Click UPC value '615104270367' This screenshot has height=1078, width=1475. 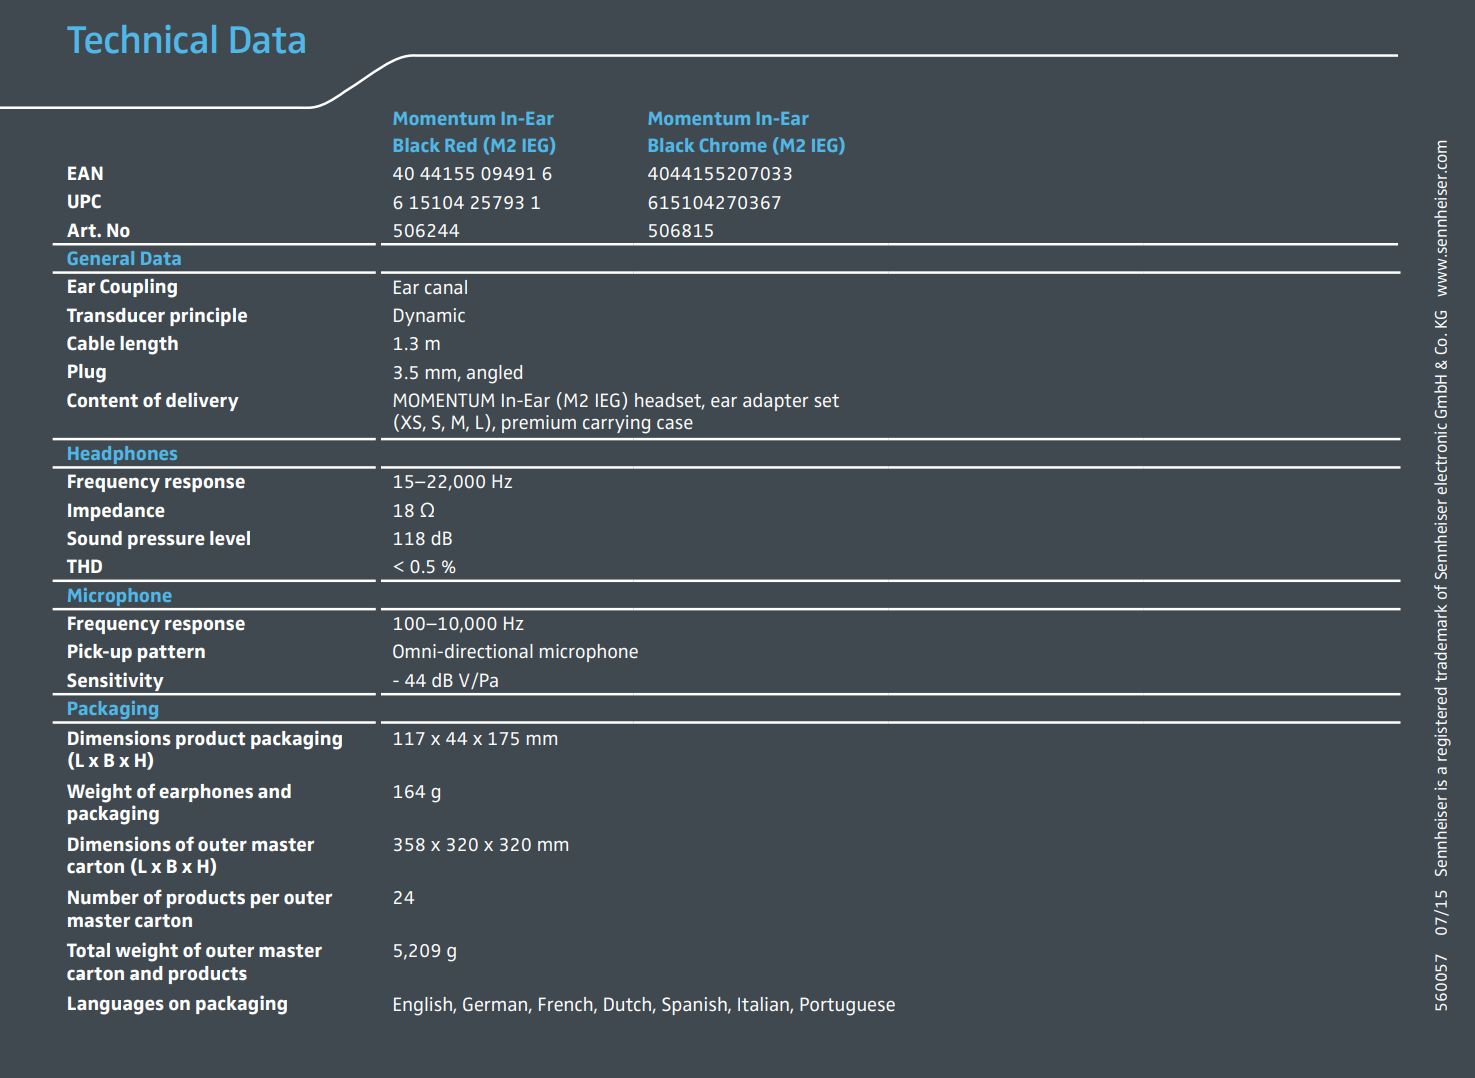tap(714, 203)
